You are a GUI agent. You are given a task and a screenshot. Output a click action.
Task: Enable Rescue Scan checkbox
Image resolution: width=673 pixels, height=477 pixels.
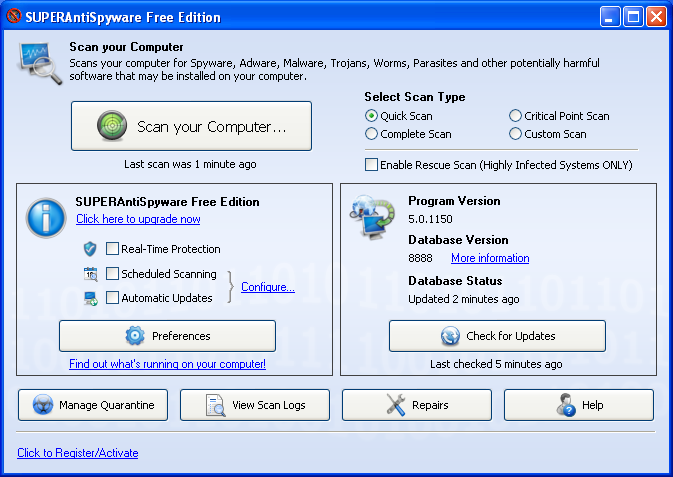coord(371,165)
